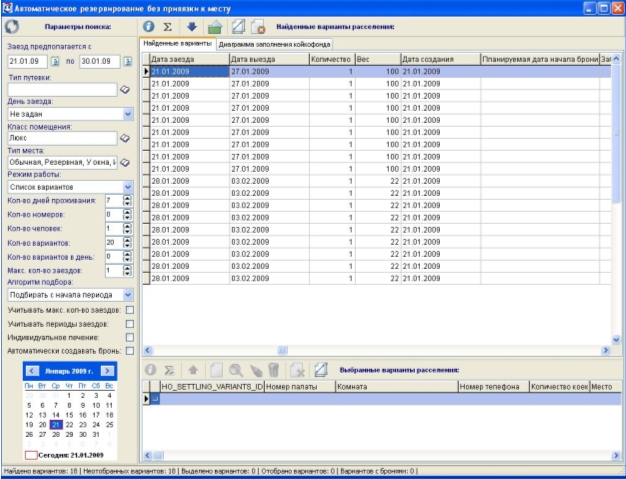Click the blue info icon in the found variants toolbar
This screenshot has width=626, height=479.
(149, 27)
